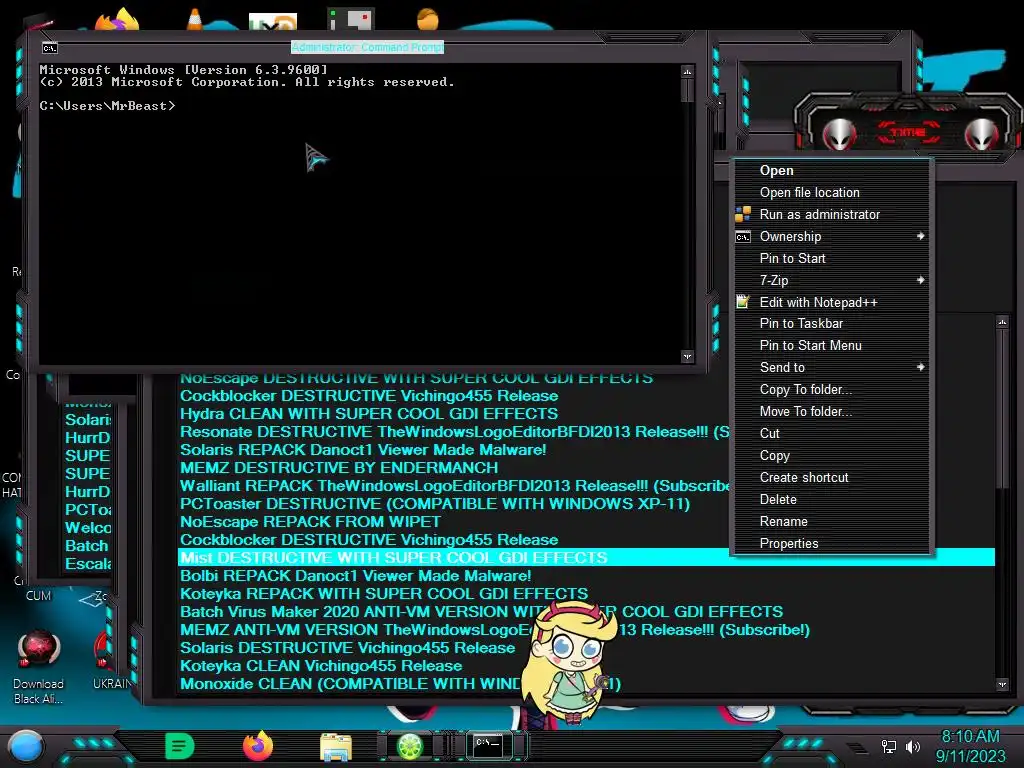
Task: Choose Copy from context menu
Action: 831,456
